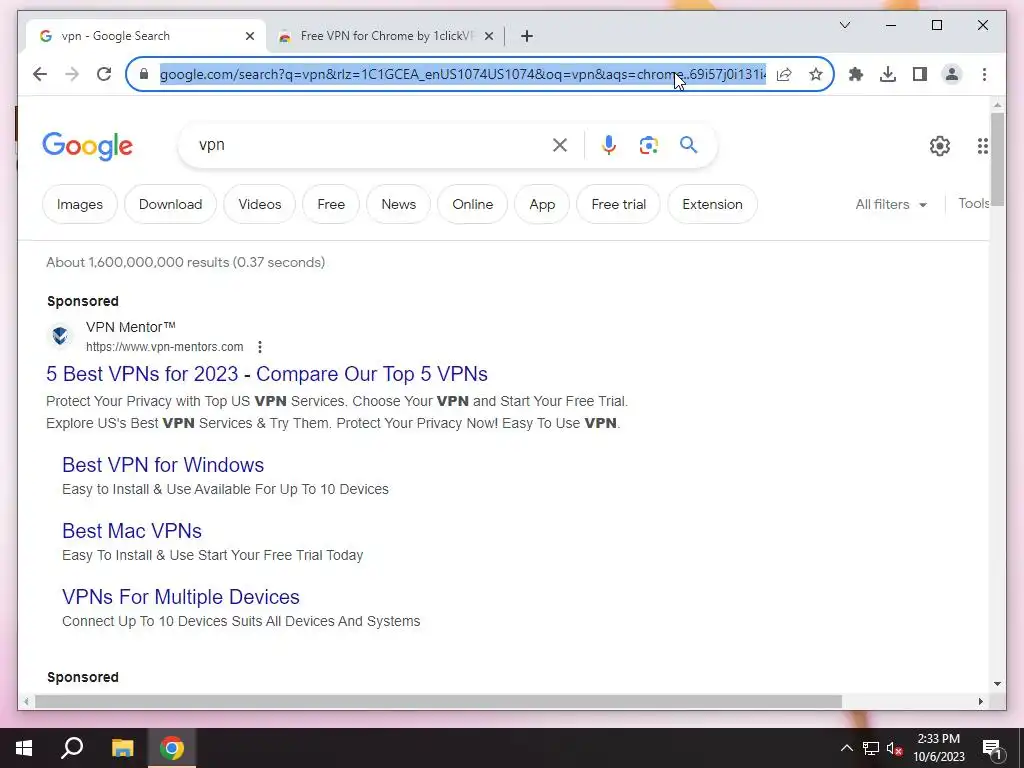1024x768 pixels.
Task: Open the Windows Start menu
Action: click(24, 748)
